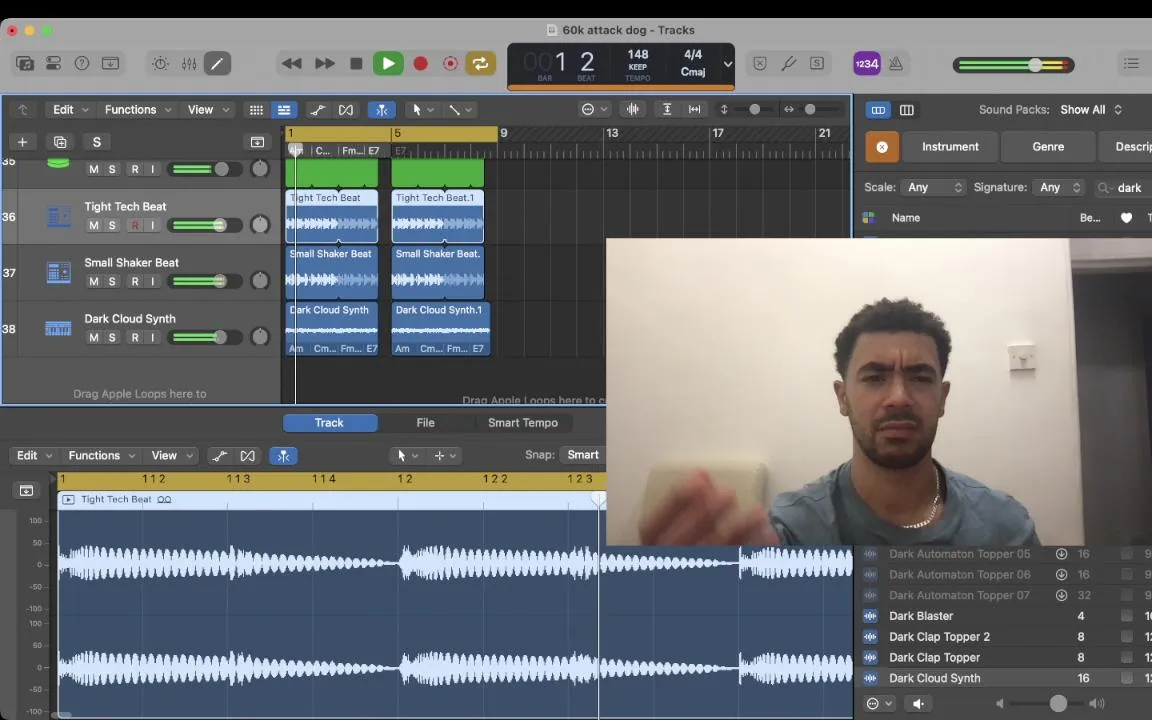Image resolution: width=1152 pixels, height=720 pixels.
Task: Toggle the Editors pencil icon
Action: (217, 63)
